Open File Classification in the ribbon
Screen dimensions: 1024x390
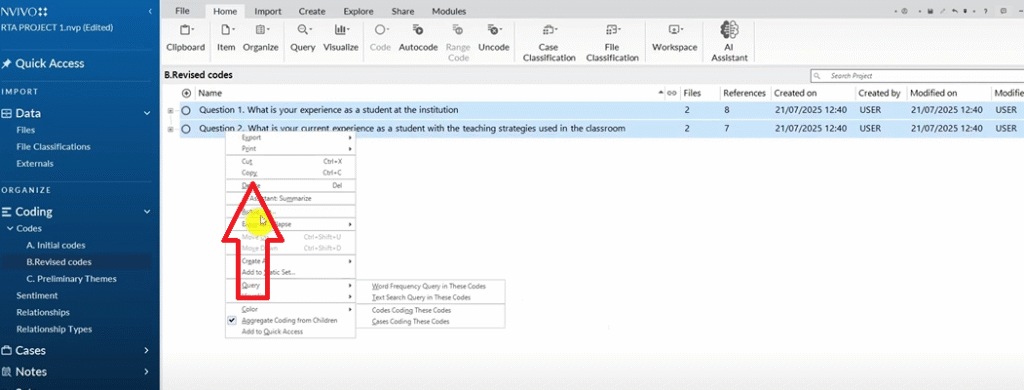click(x=612, y=43)
